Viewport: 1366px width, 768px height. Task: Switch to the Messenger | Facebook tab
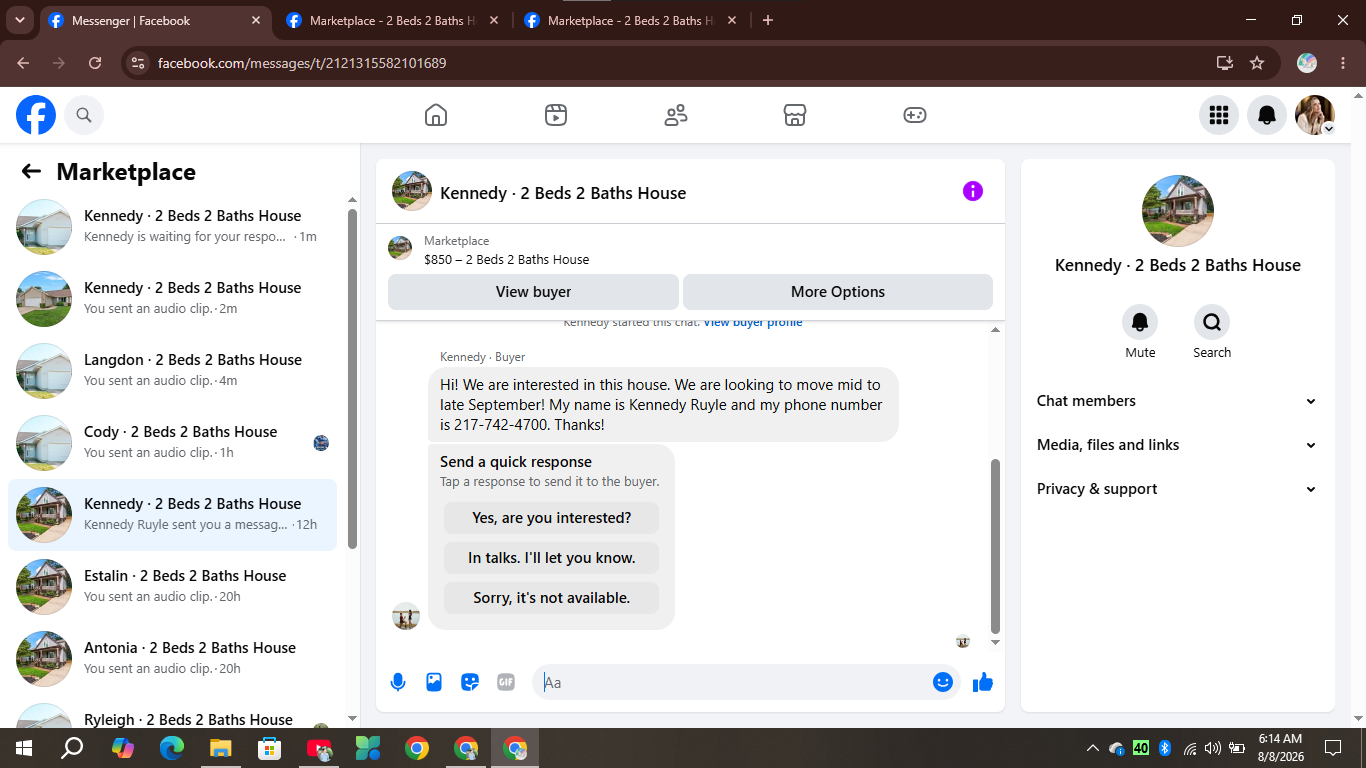[155, 21]
